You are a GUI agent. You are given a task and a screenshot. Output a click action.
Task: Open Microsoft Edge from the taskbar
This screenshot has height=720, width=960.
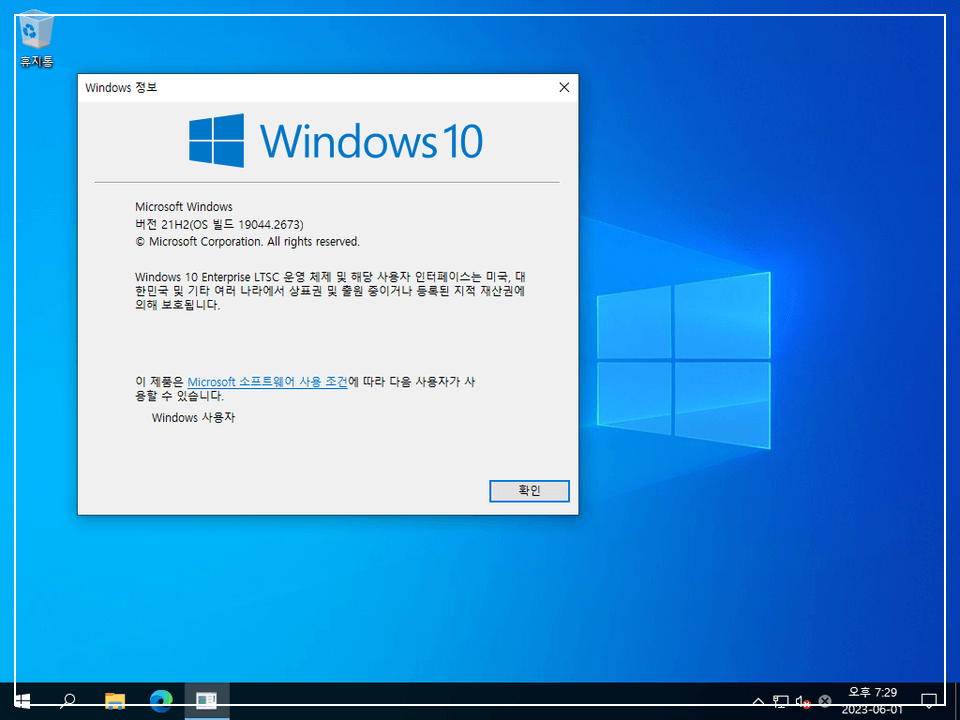[x=160, y=700]
